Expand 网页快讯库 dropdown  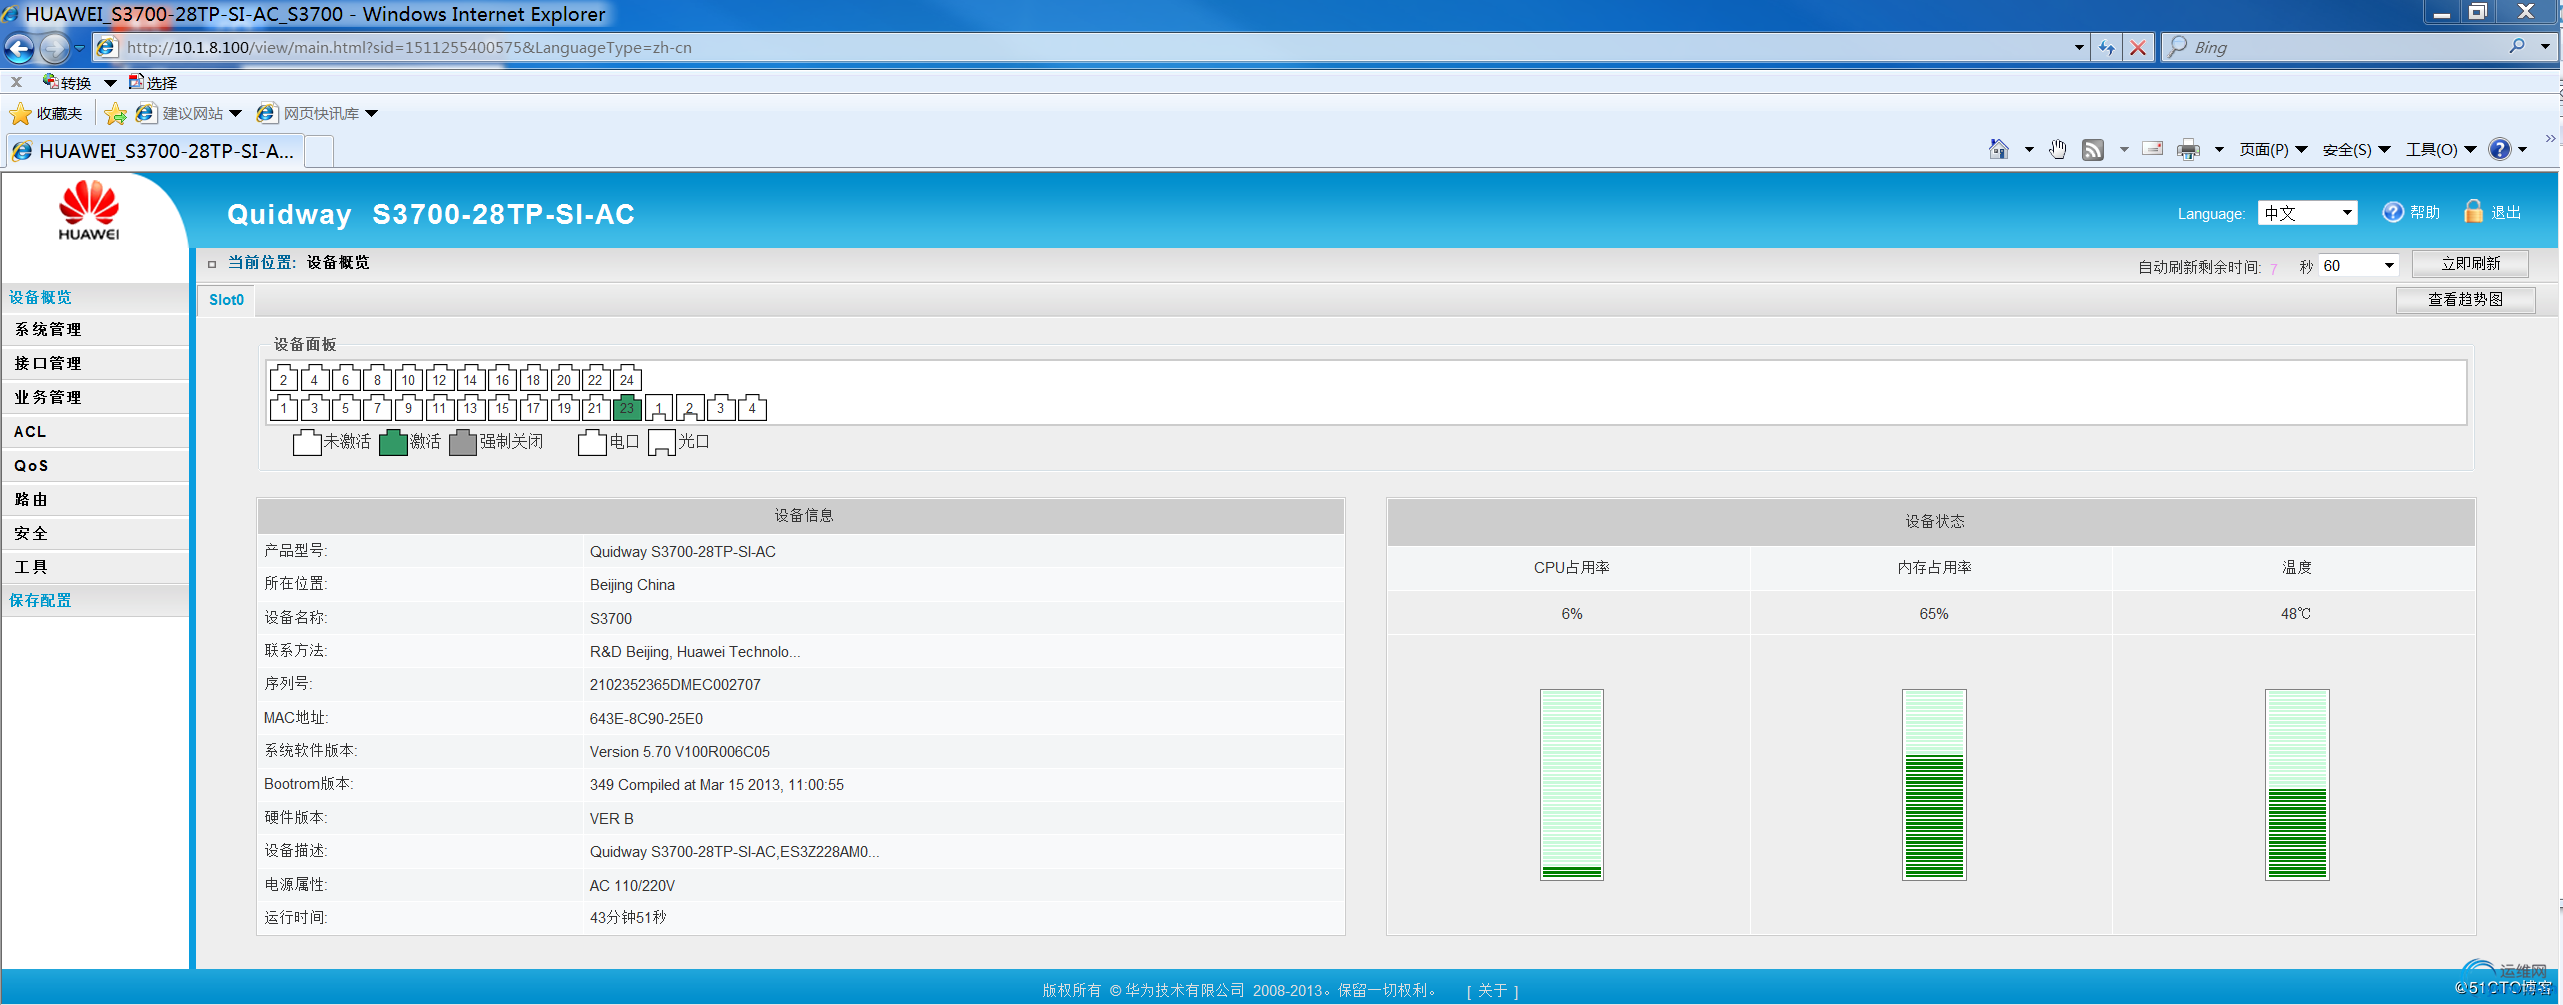tap(371, 113)
